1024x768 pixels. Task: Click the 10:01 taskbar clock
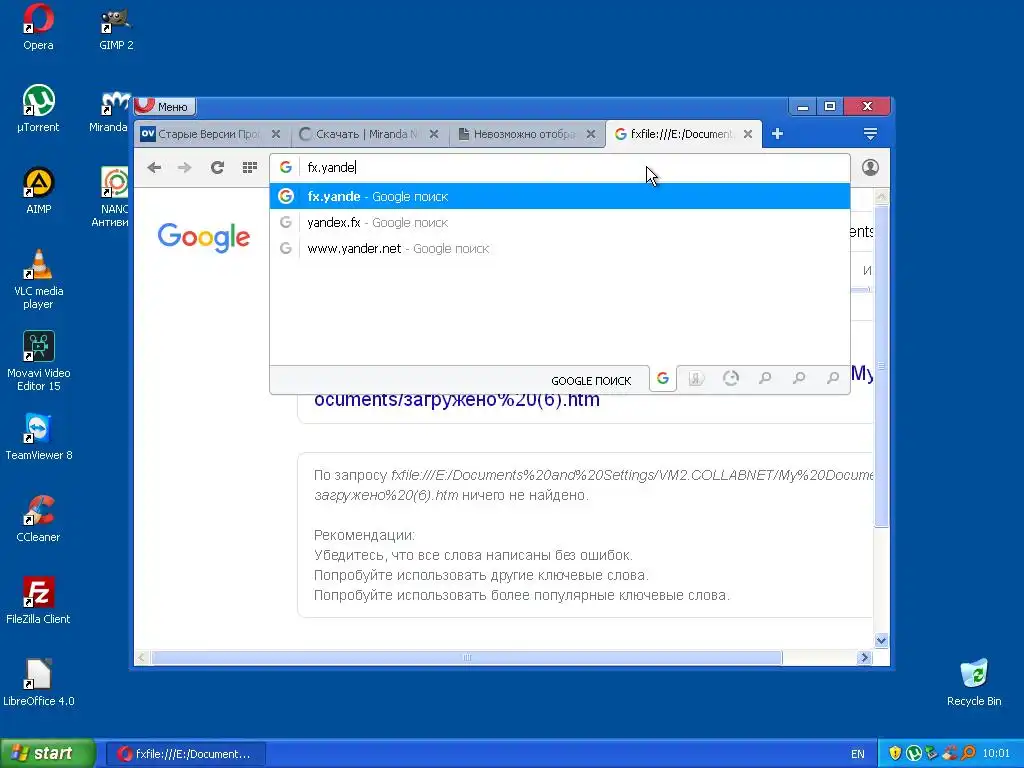tap(996, 754)
